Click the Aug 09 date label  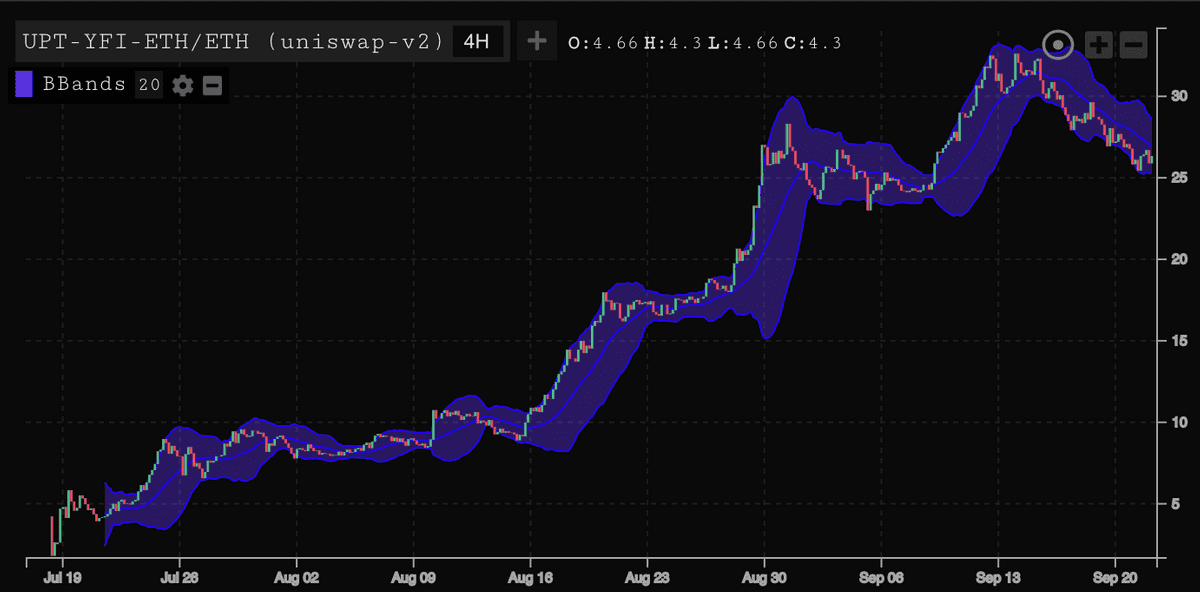[414, 578]
